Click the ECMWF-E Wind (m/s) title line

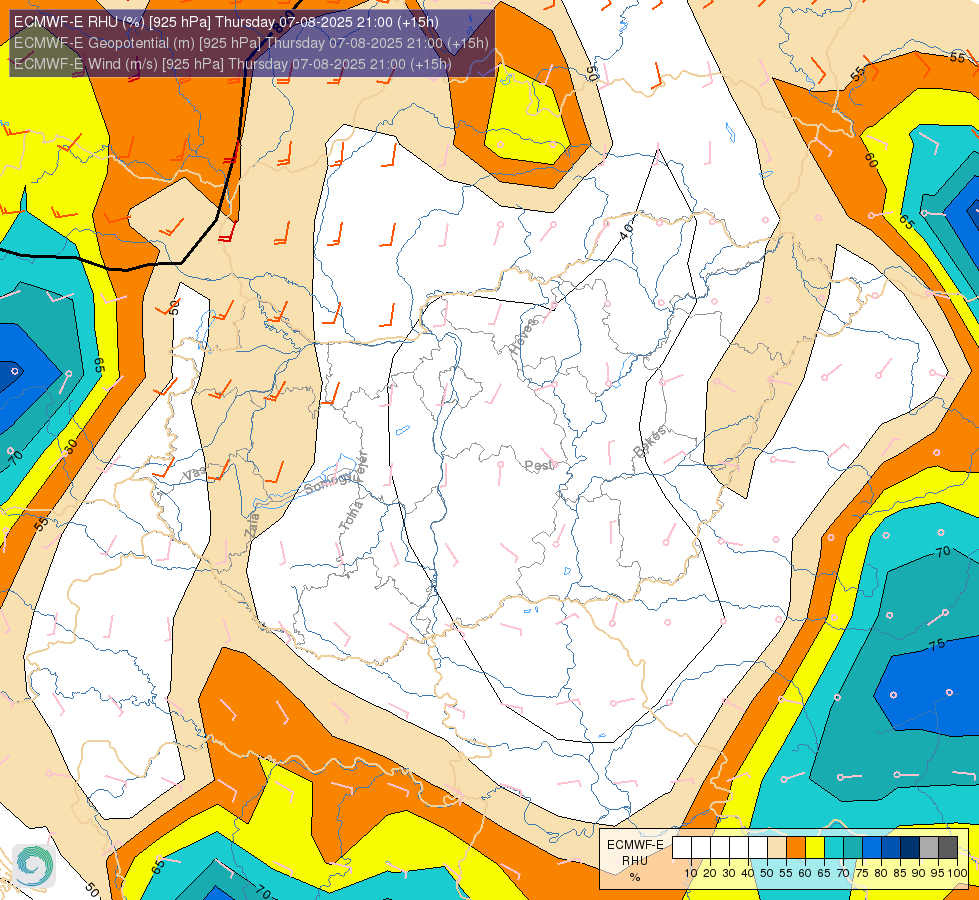coord(232,64)
